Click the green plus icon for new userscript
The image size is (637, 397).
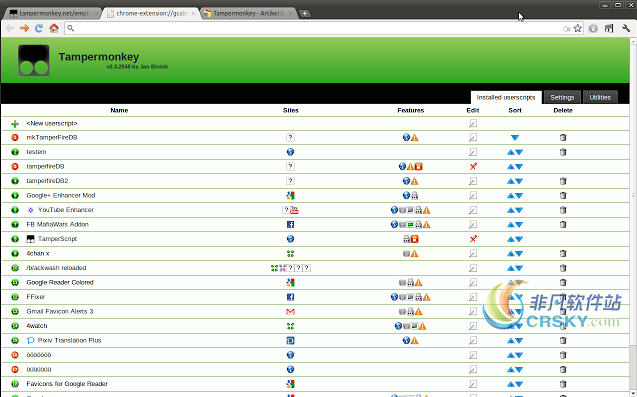15,124
